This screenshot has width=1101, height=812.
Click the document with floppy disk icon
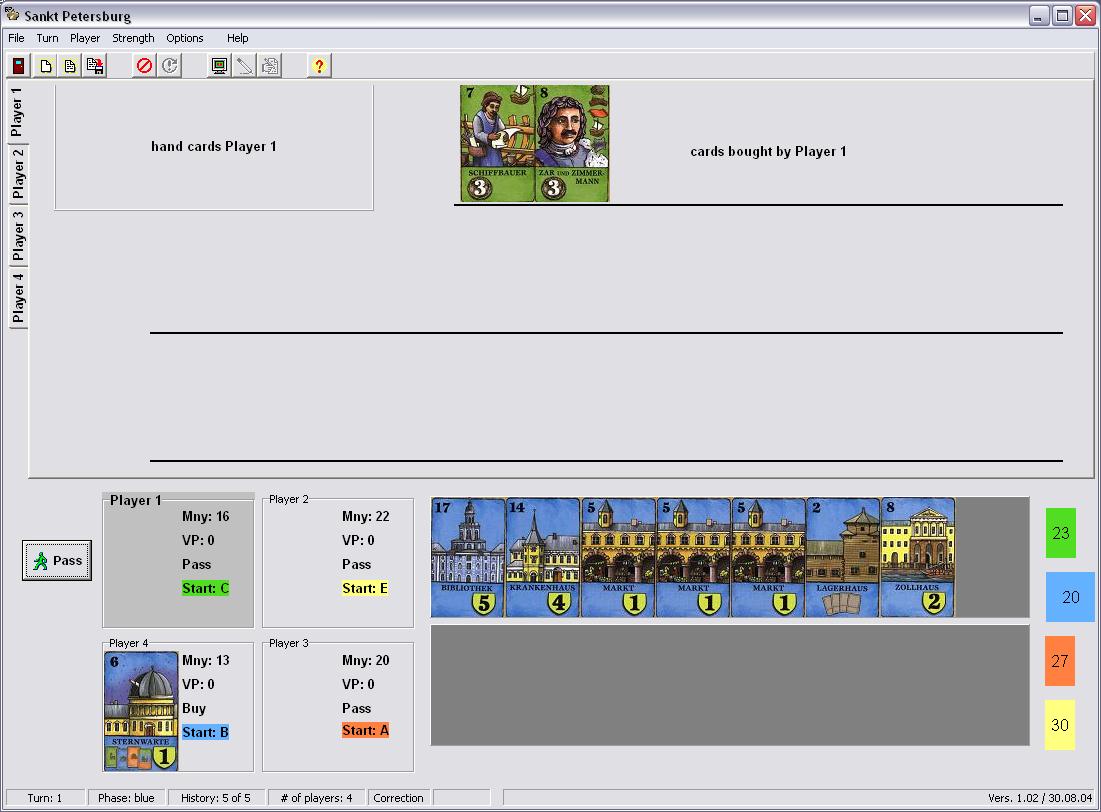(94, 66)
